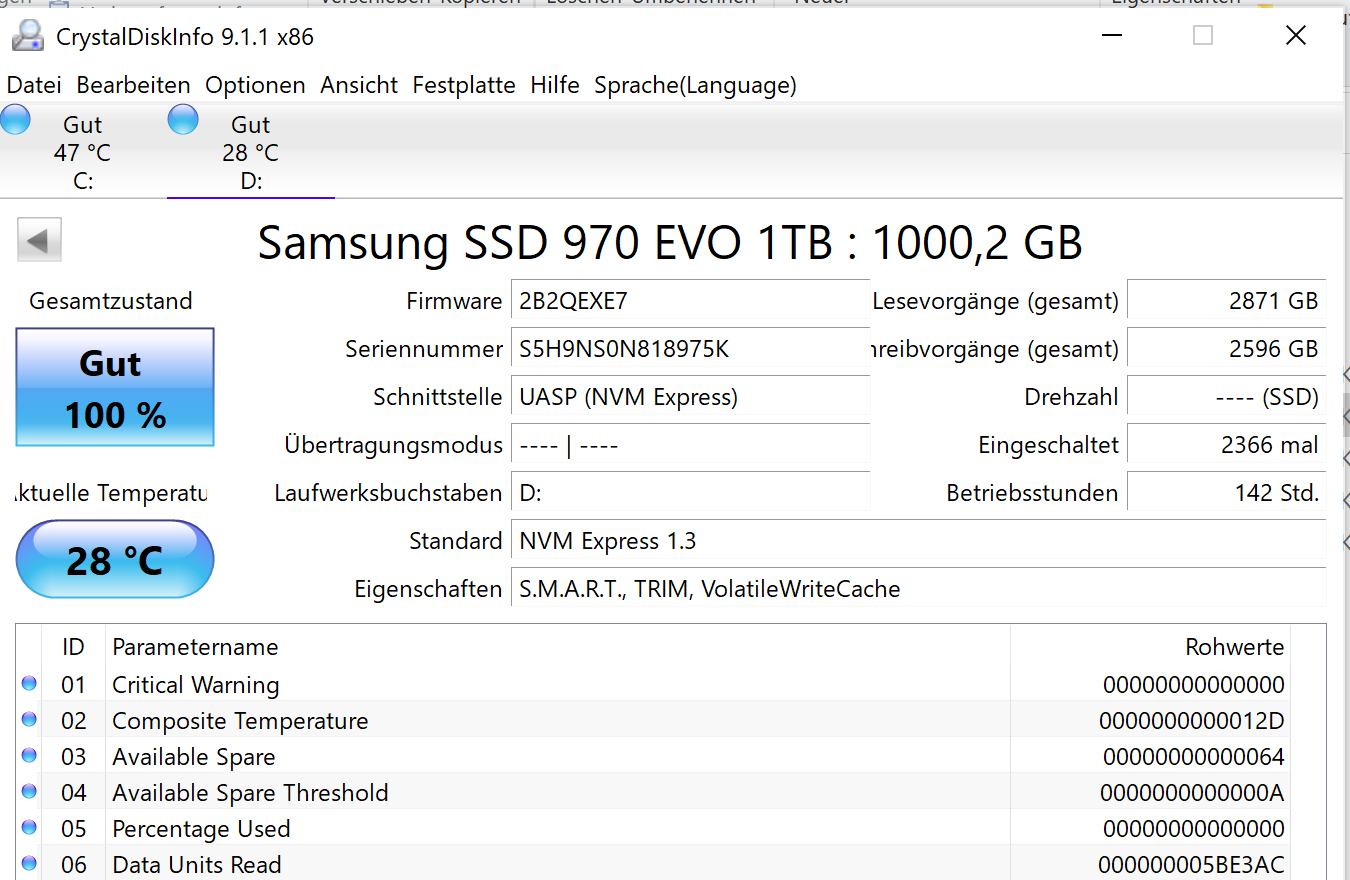The image size is (1350, 880).
Task: Click the status indicator beside Percentage Used
Action: click(29, 828)
